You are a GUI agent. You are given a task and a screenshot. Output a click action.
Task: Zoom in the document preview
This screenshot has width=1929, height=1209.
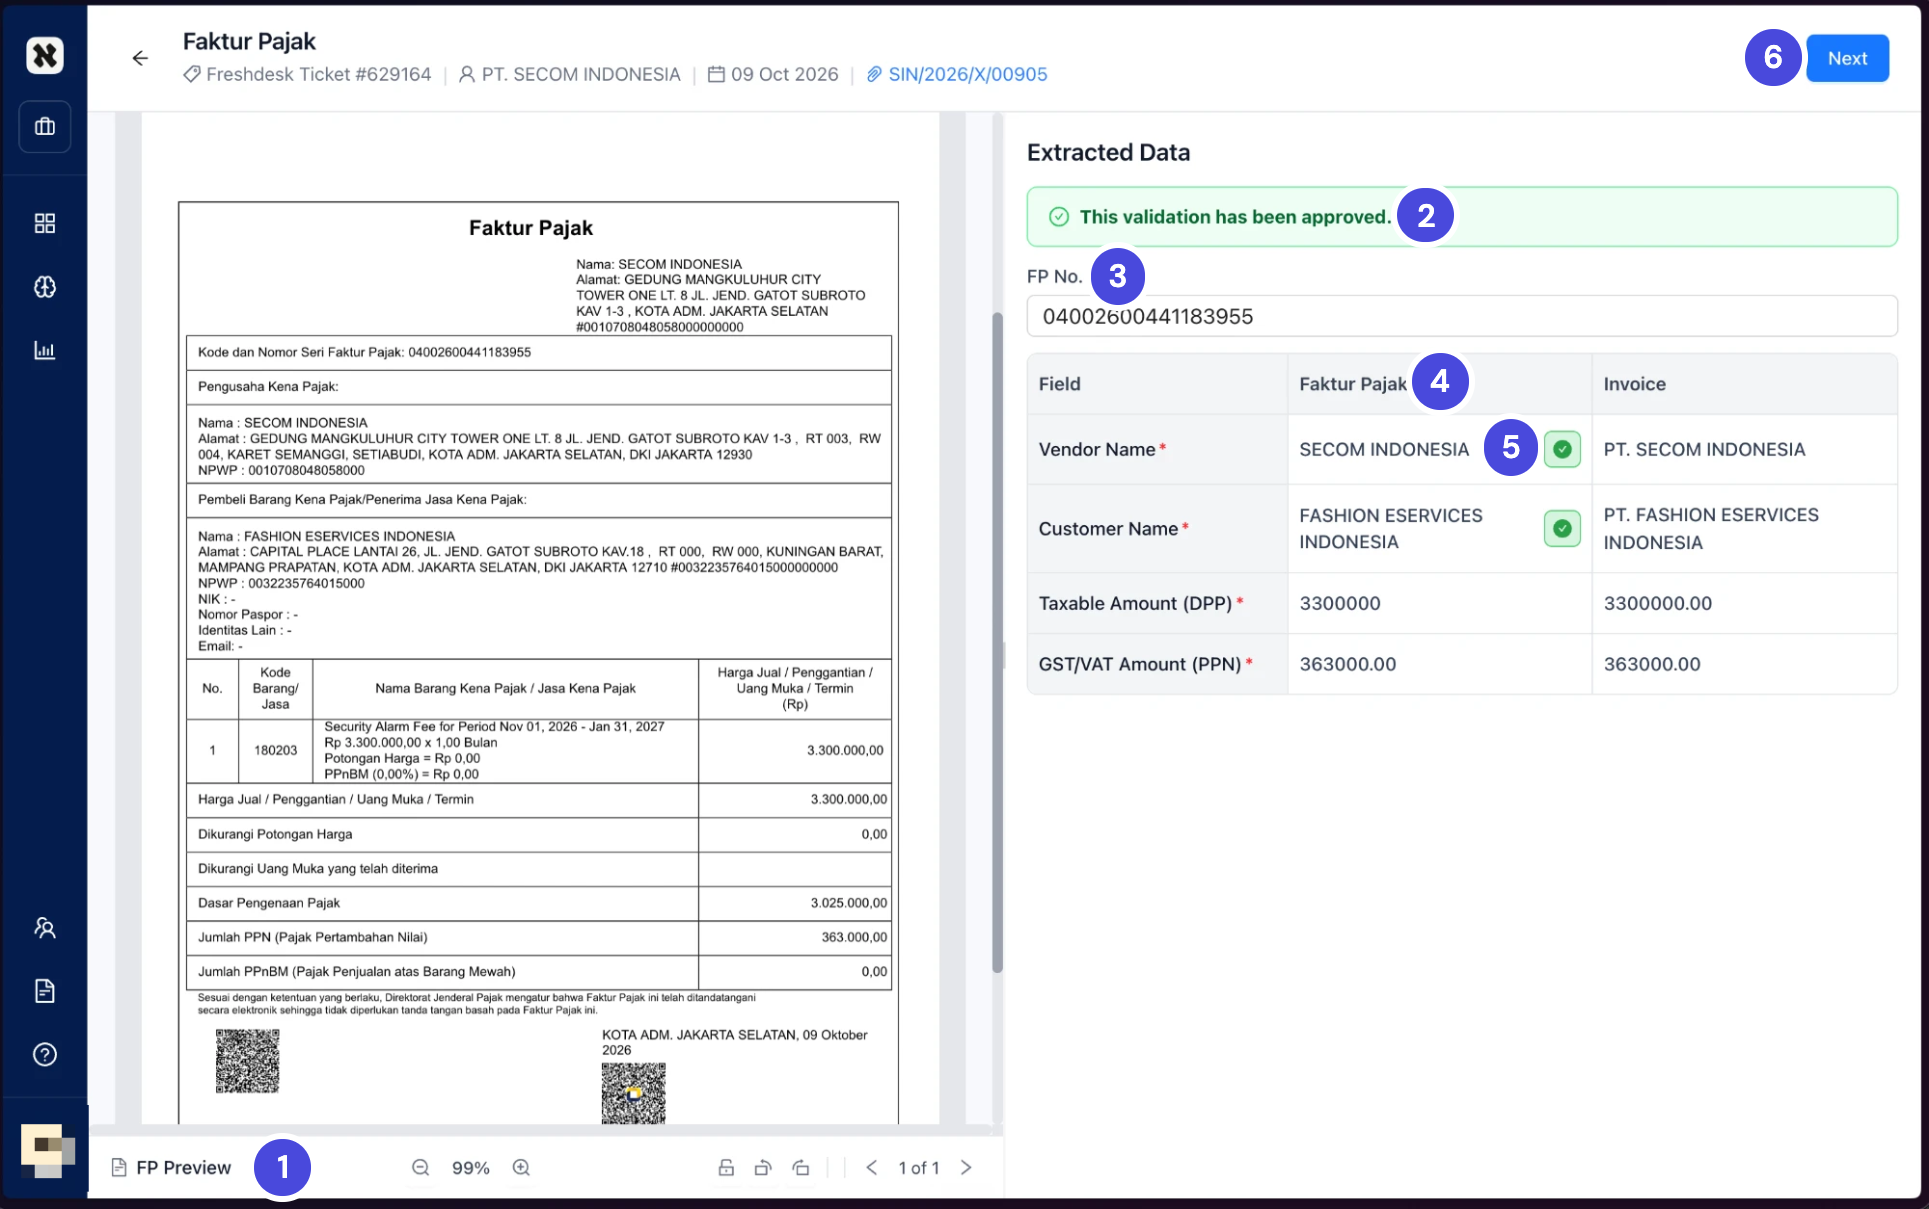(521, 1167)
